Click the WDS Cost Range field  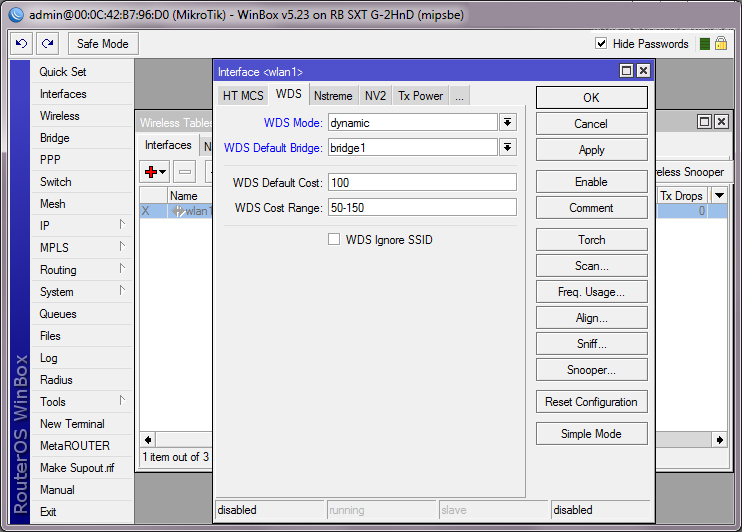click(x=422, y=208)
